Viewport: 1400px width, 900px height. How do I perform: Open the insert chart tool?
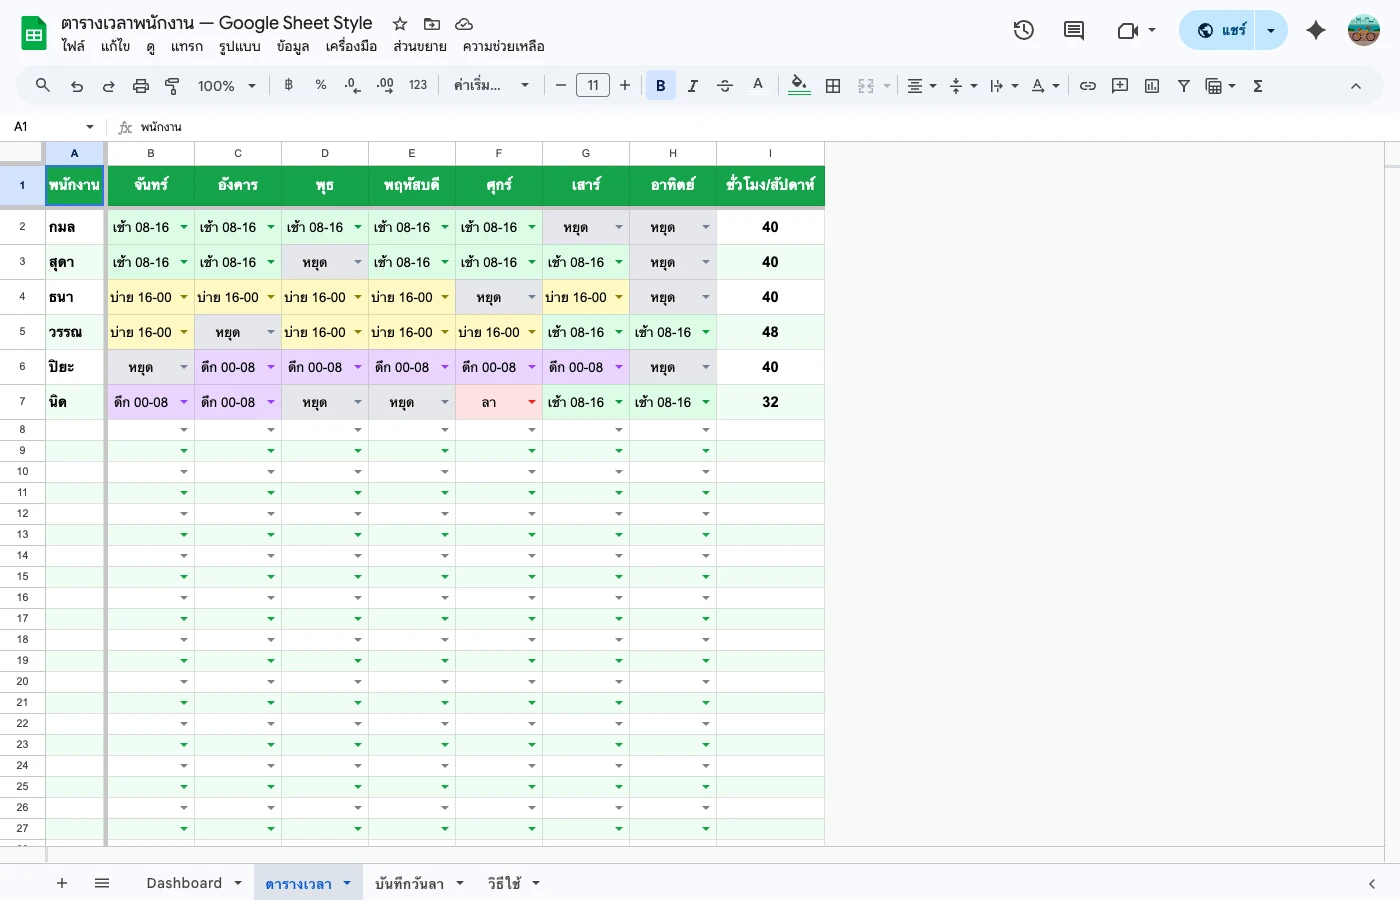1151,85
